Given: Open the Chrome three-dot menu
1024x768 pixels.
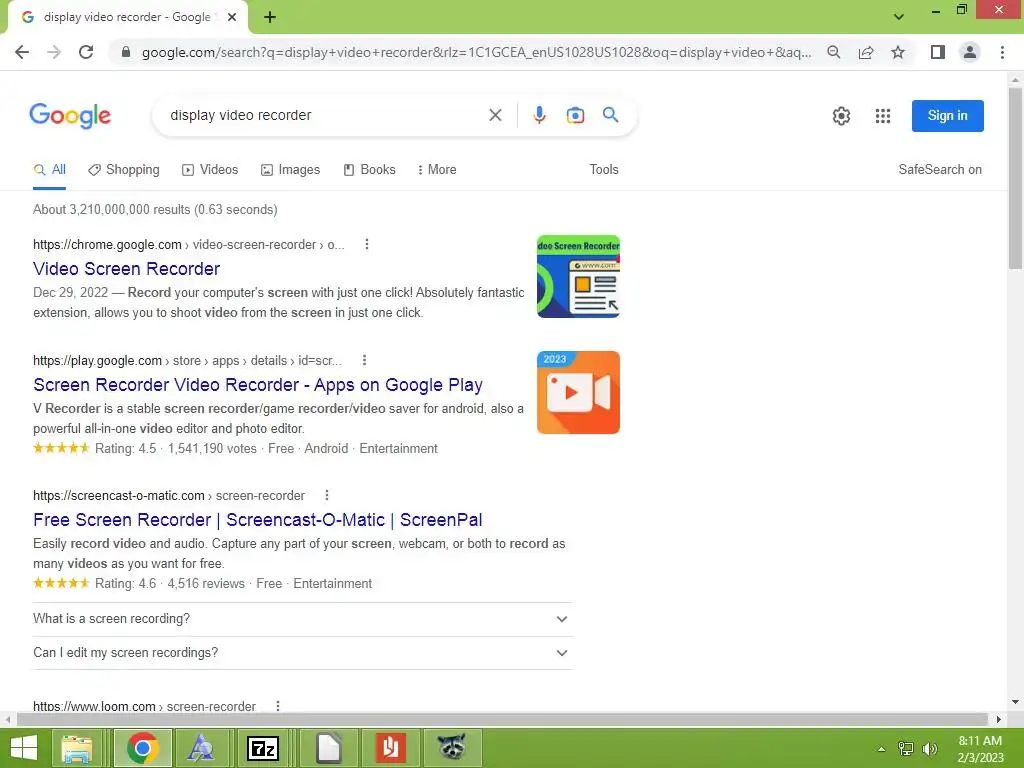Looking at the screenshot, I should pyautogui.click(x=1002, y=52).
